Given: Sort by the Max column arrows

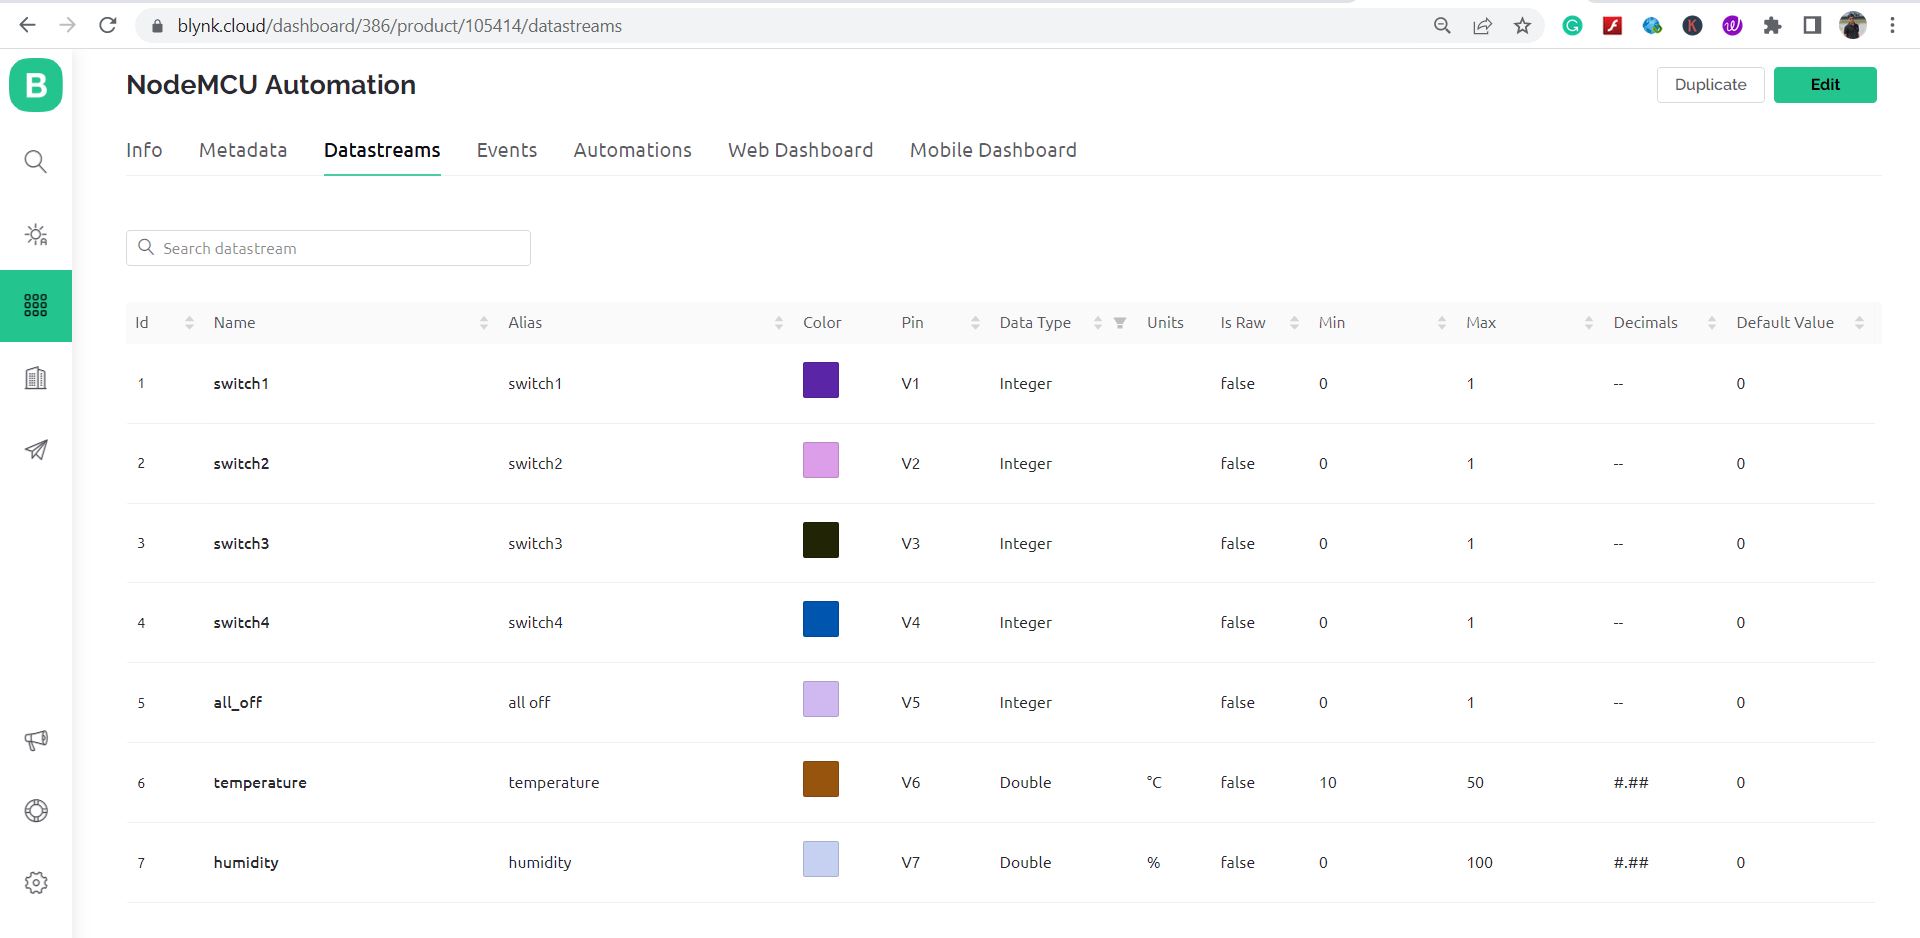Looking at the screenshot, I should tap(1588, 323).
